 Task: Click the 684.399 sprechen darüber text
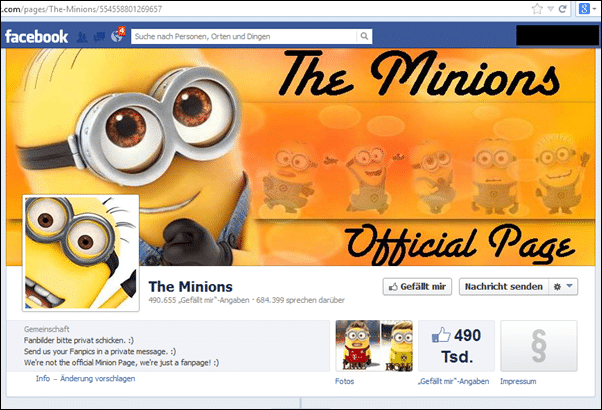[x=300, y=300]
